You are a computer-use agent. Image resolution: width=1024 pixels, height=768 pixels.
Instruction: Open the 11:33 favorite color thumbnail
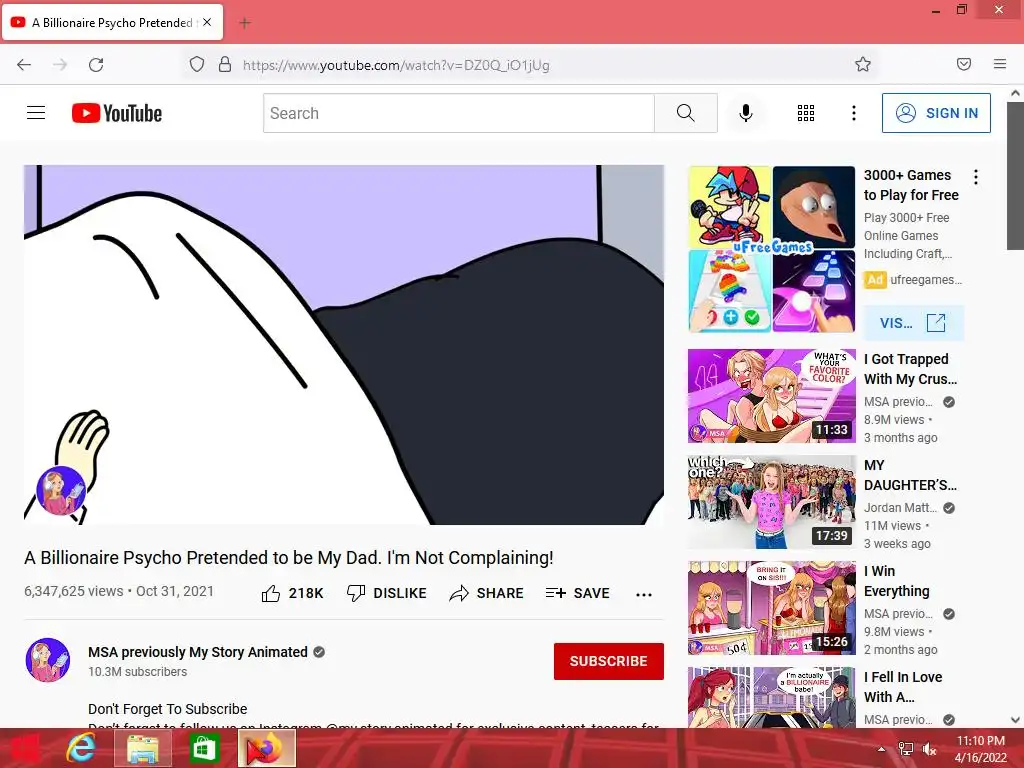coord(772,396)
